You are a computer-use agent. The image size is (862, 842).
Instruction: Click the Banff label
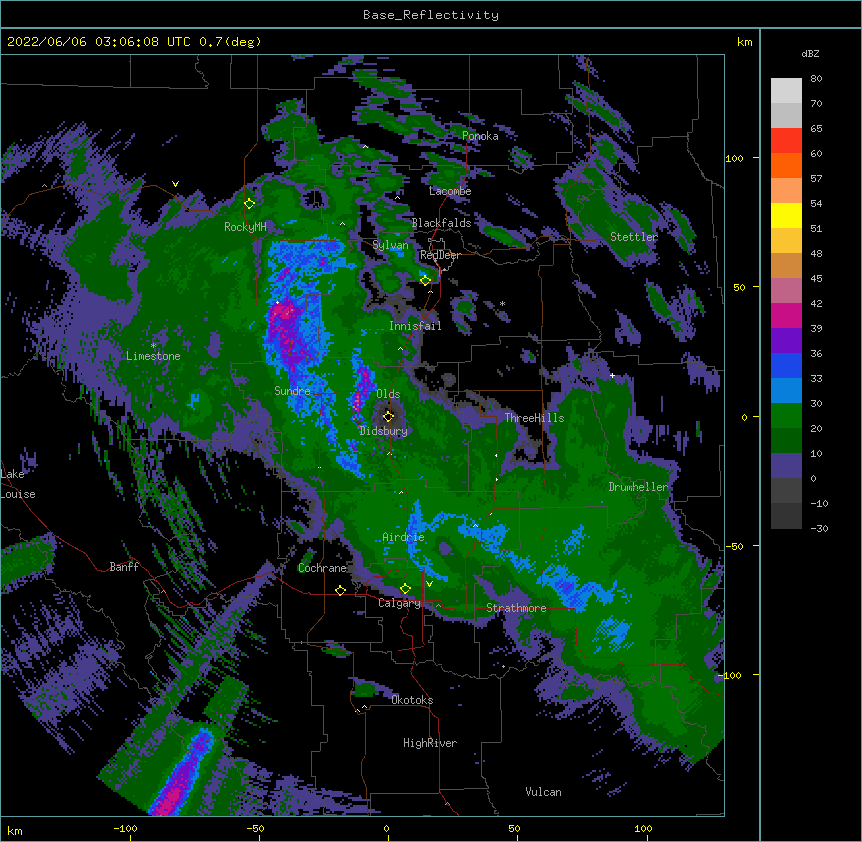[x=124, y=567]
